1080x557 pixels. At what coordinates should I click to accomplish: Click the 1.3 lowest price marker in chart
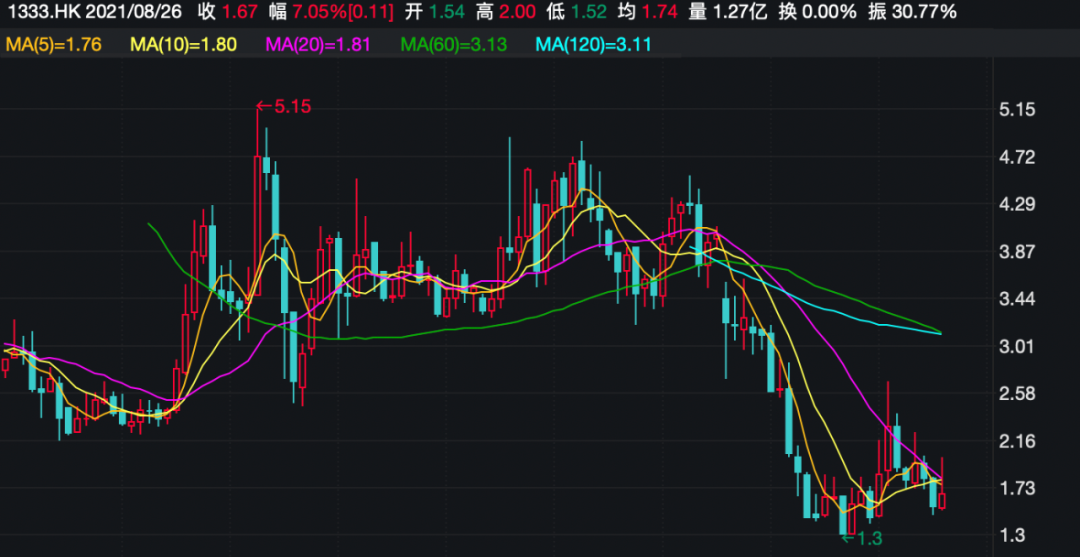(862, 539)
